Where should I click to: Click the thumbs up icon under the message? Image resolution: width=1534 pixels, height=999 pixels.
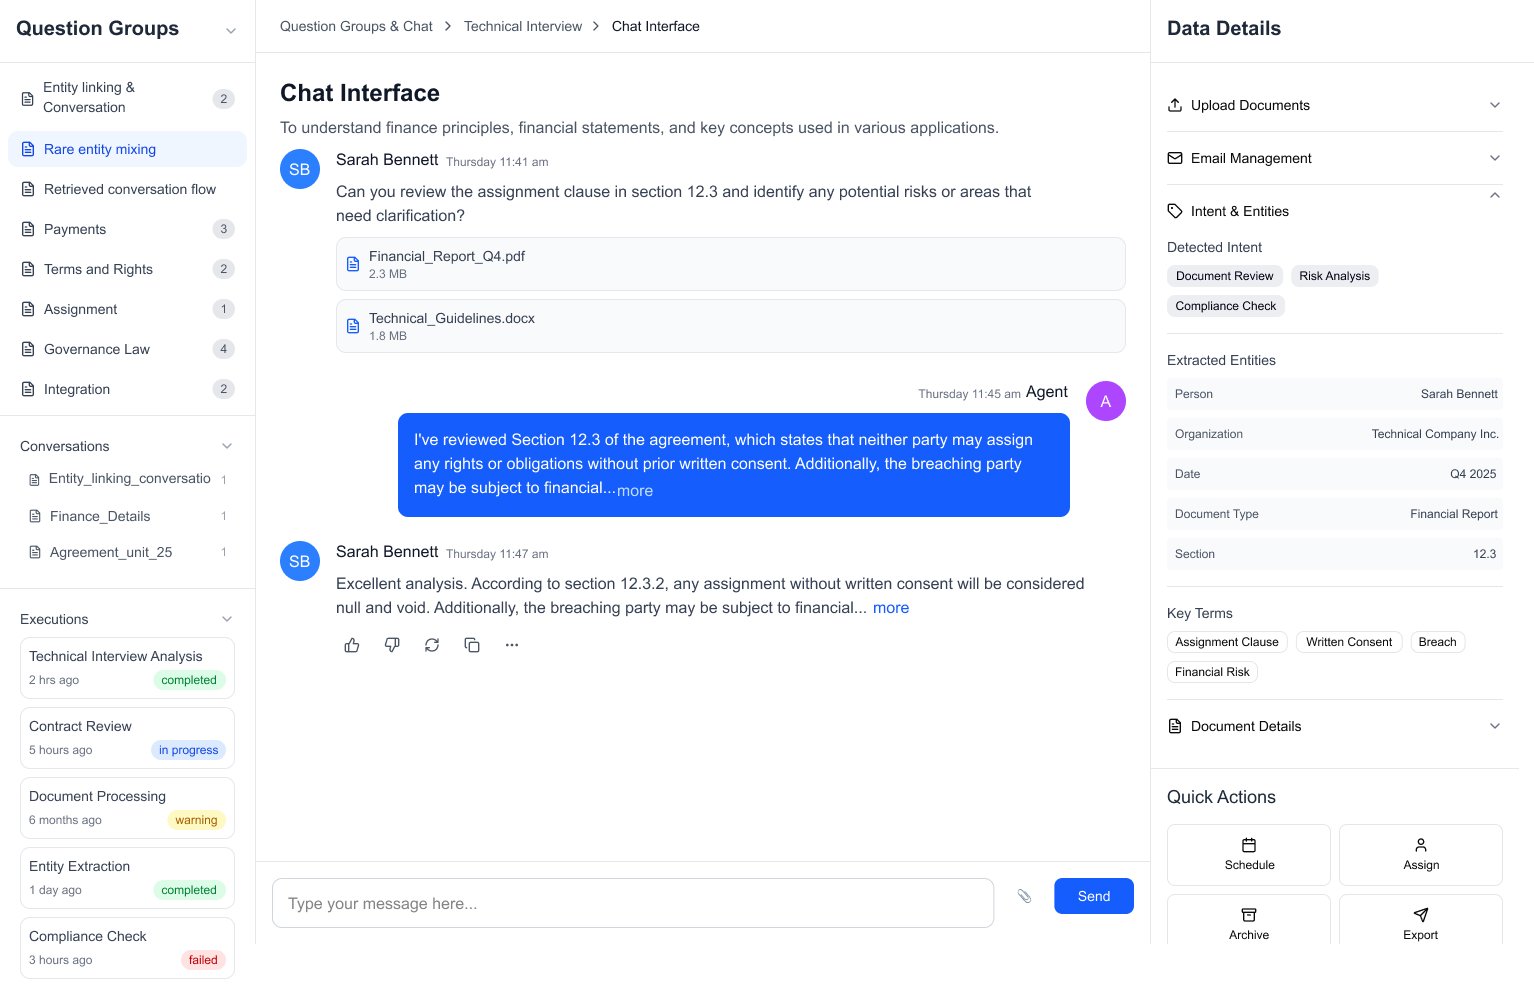[352, 646]
